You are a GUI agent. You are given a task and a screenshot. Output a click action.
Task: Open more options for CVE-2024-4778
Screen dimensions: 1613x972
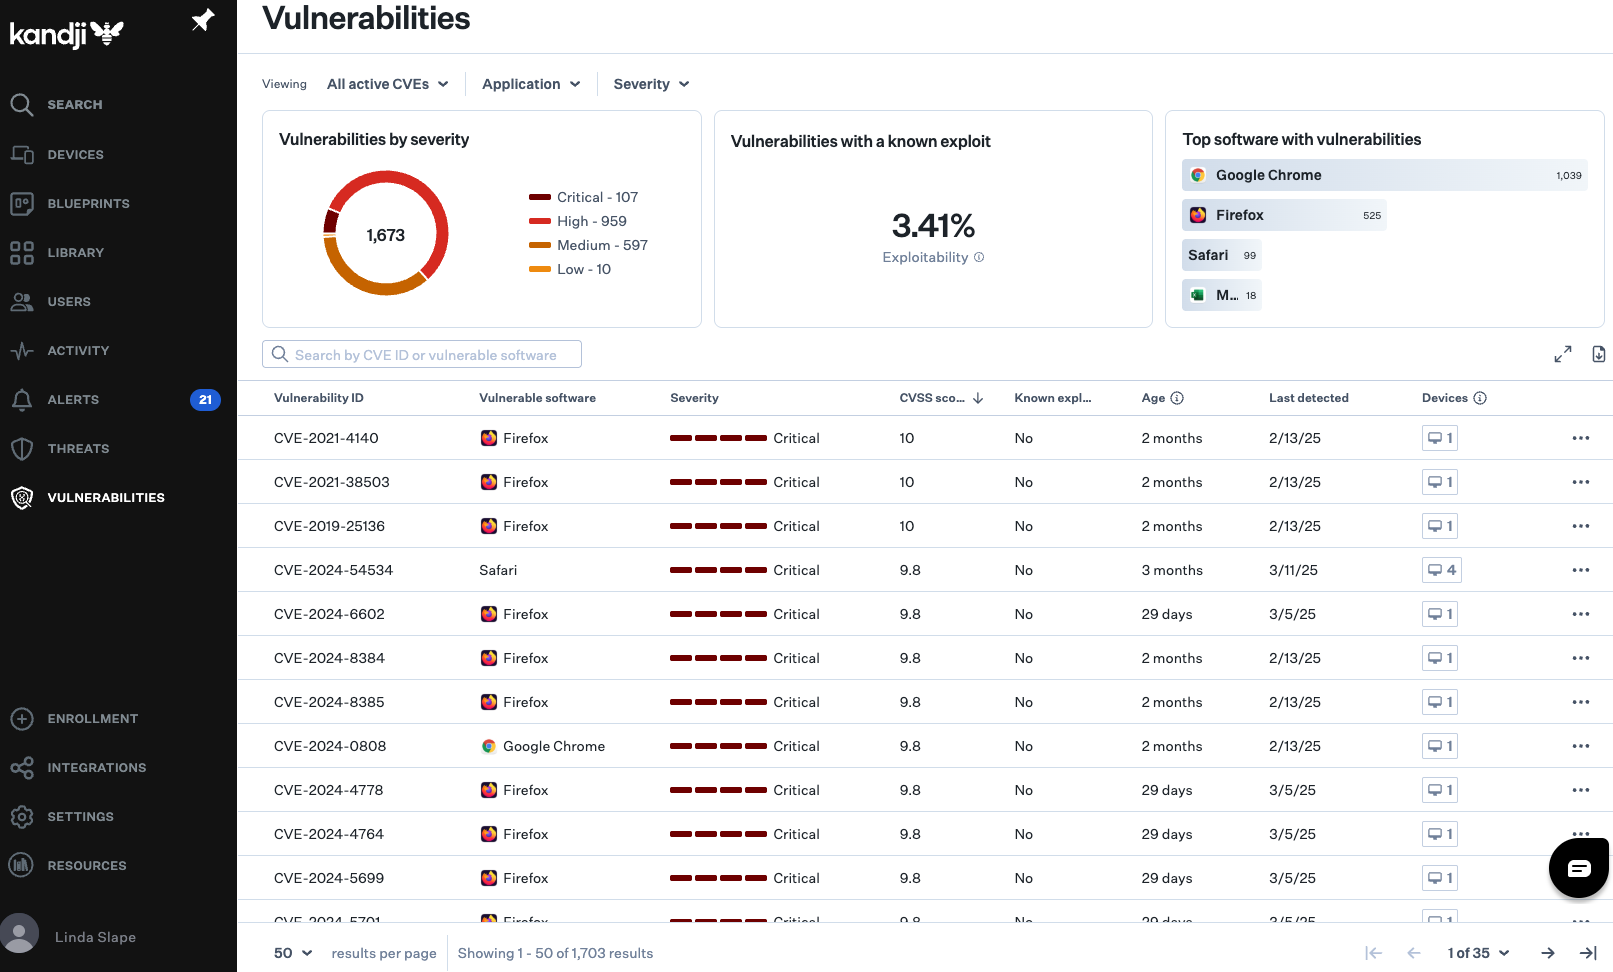(x=1580, y=790)
